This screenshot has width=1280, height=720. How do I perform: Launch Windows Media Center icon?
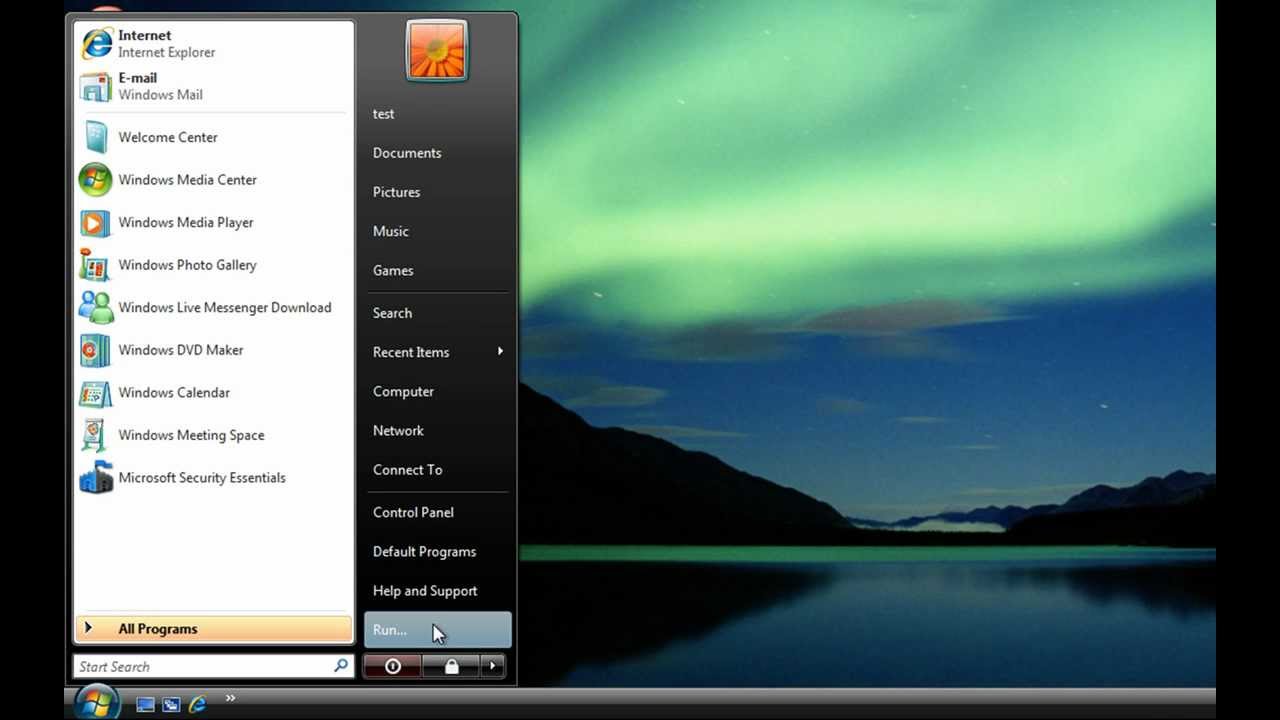tap(96, 180)
